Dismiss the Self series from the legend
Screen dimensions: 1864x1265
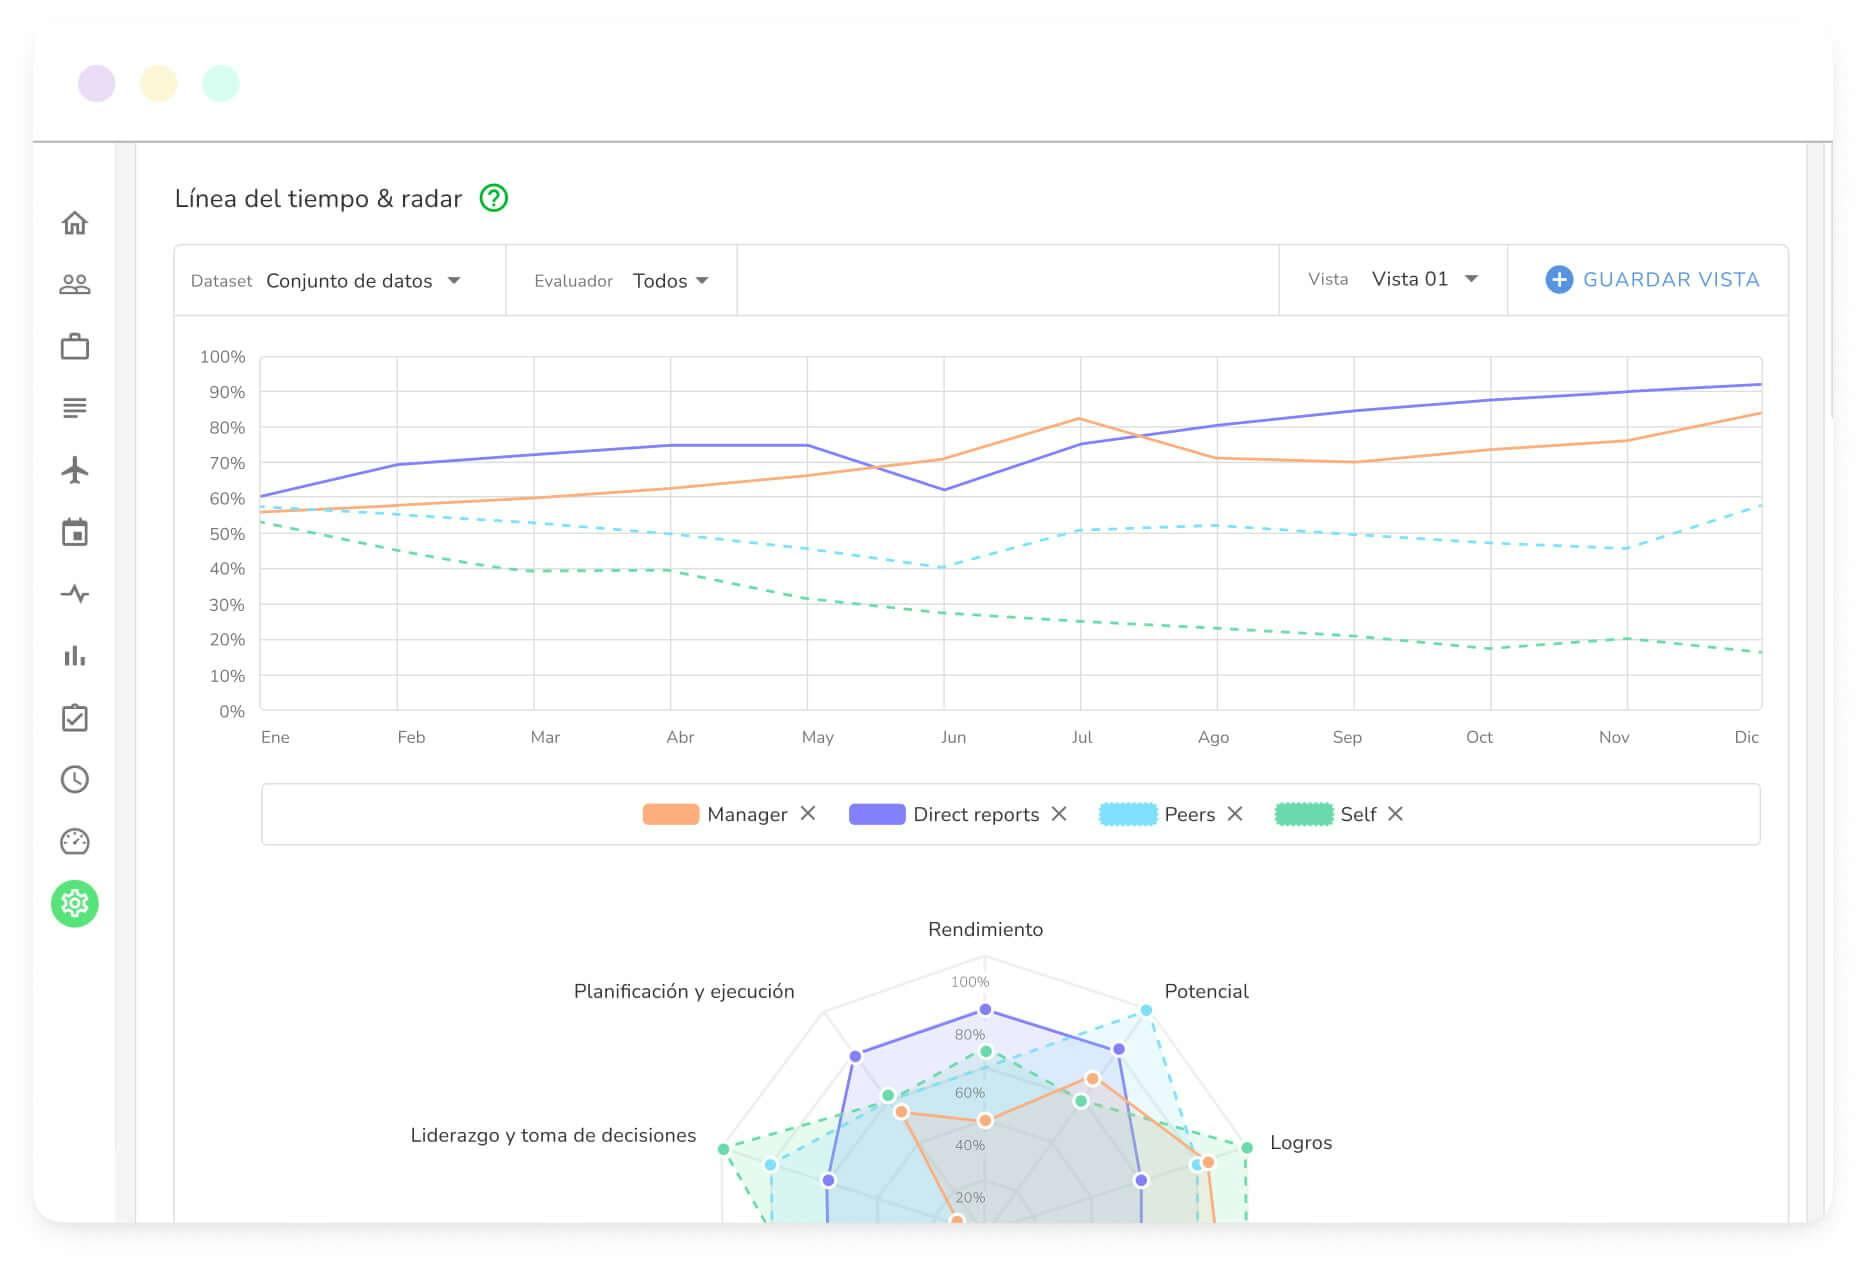[x=1397, y=814]
